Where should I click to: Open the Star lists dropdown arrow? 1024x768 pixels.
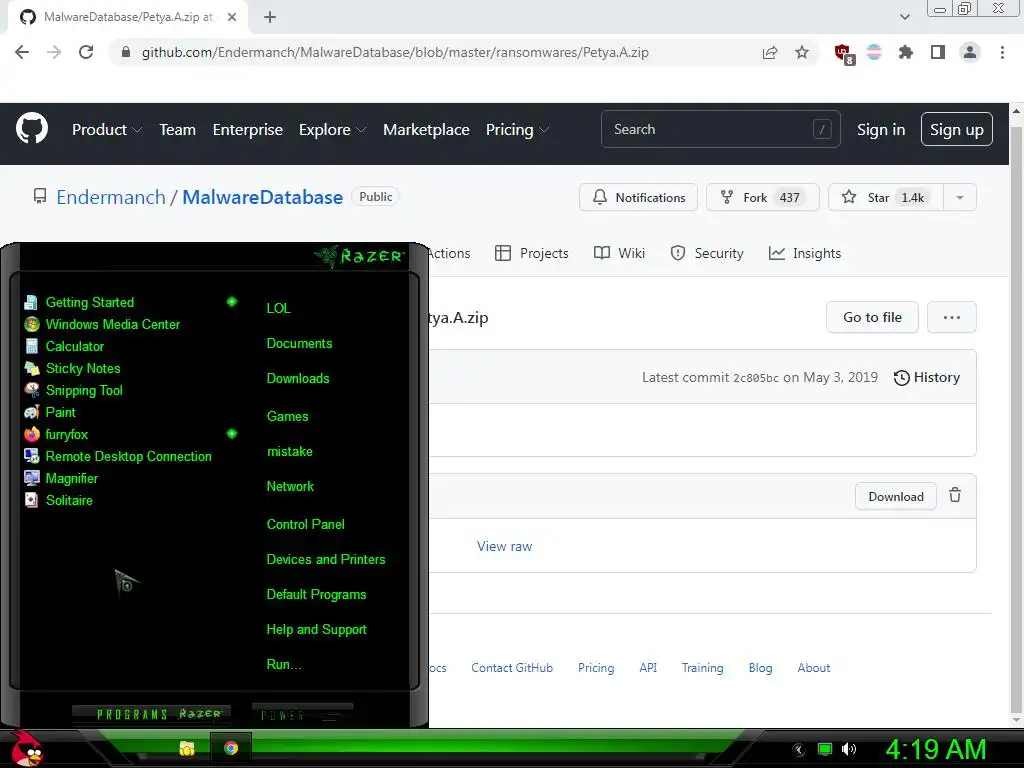click(960, 197)
